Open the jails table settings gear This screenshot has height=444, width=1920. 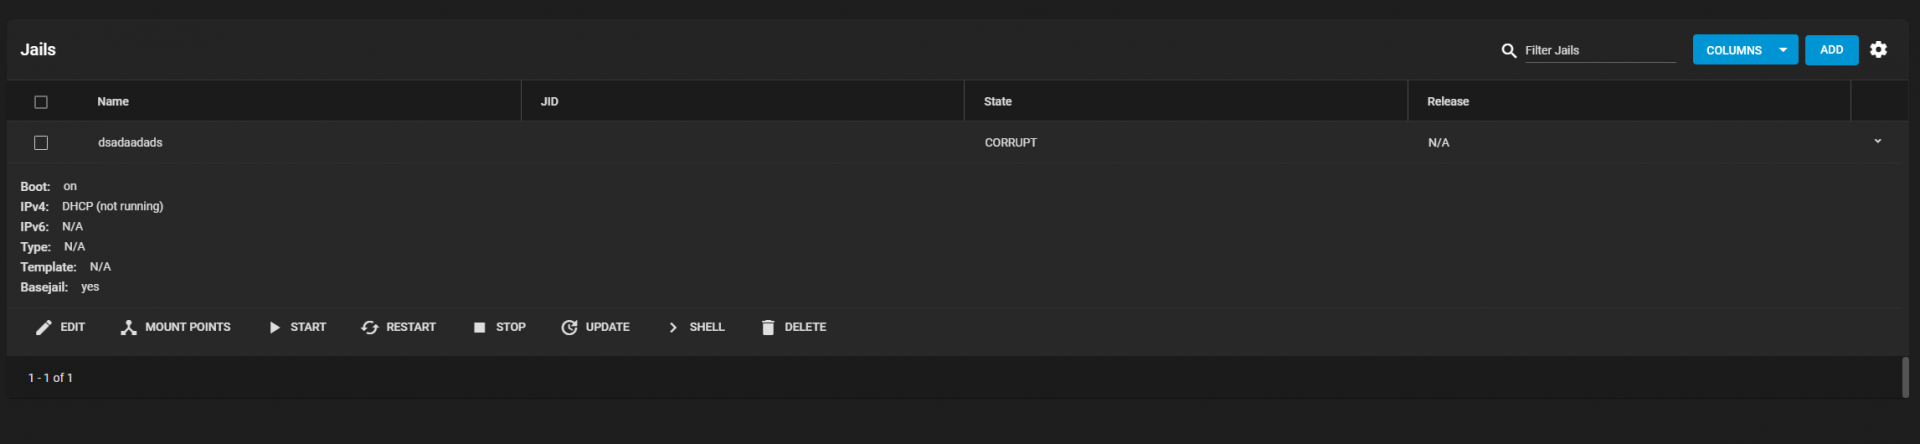click(1879, 49)
